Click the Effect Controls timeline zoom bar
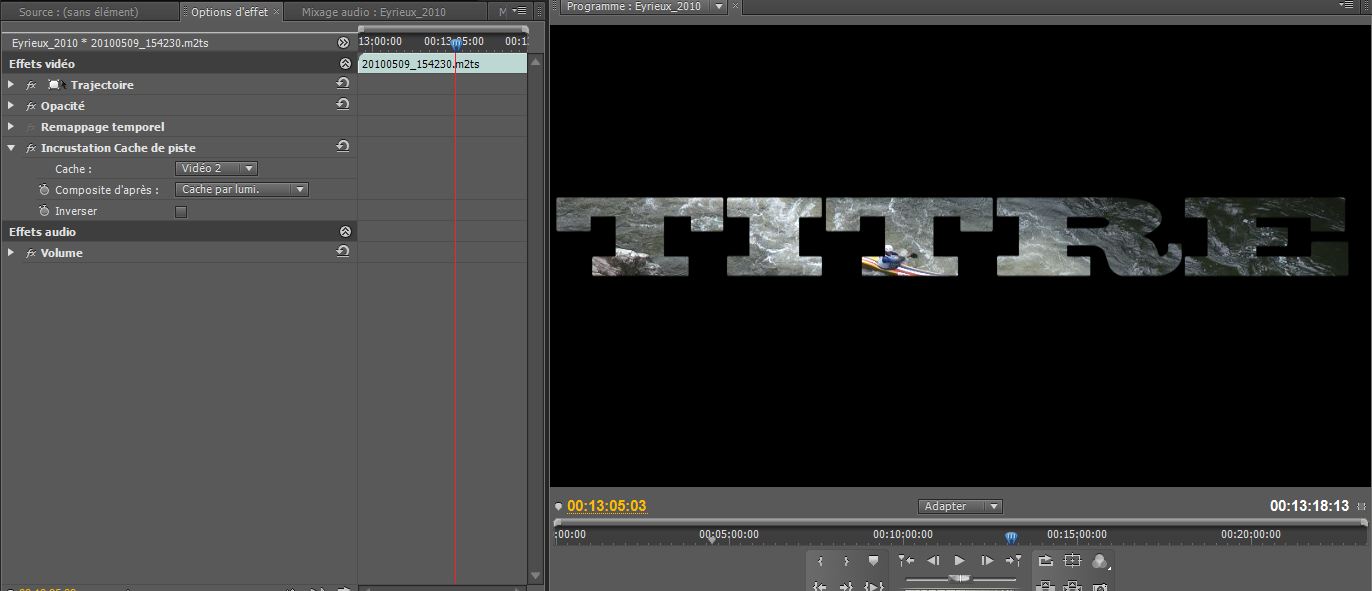 click(x=442, y=28)
